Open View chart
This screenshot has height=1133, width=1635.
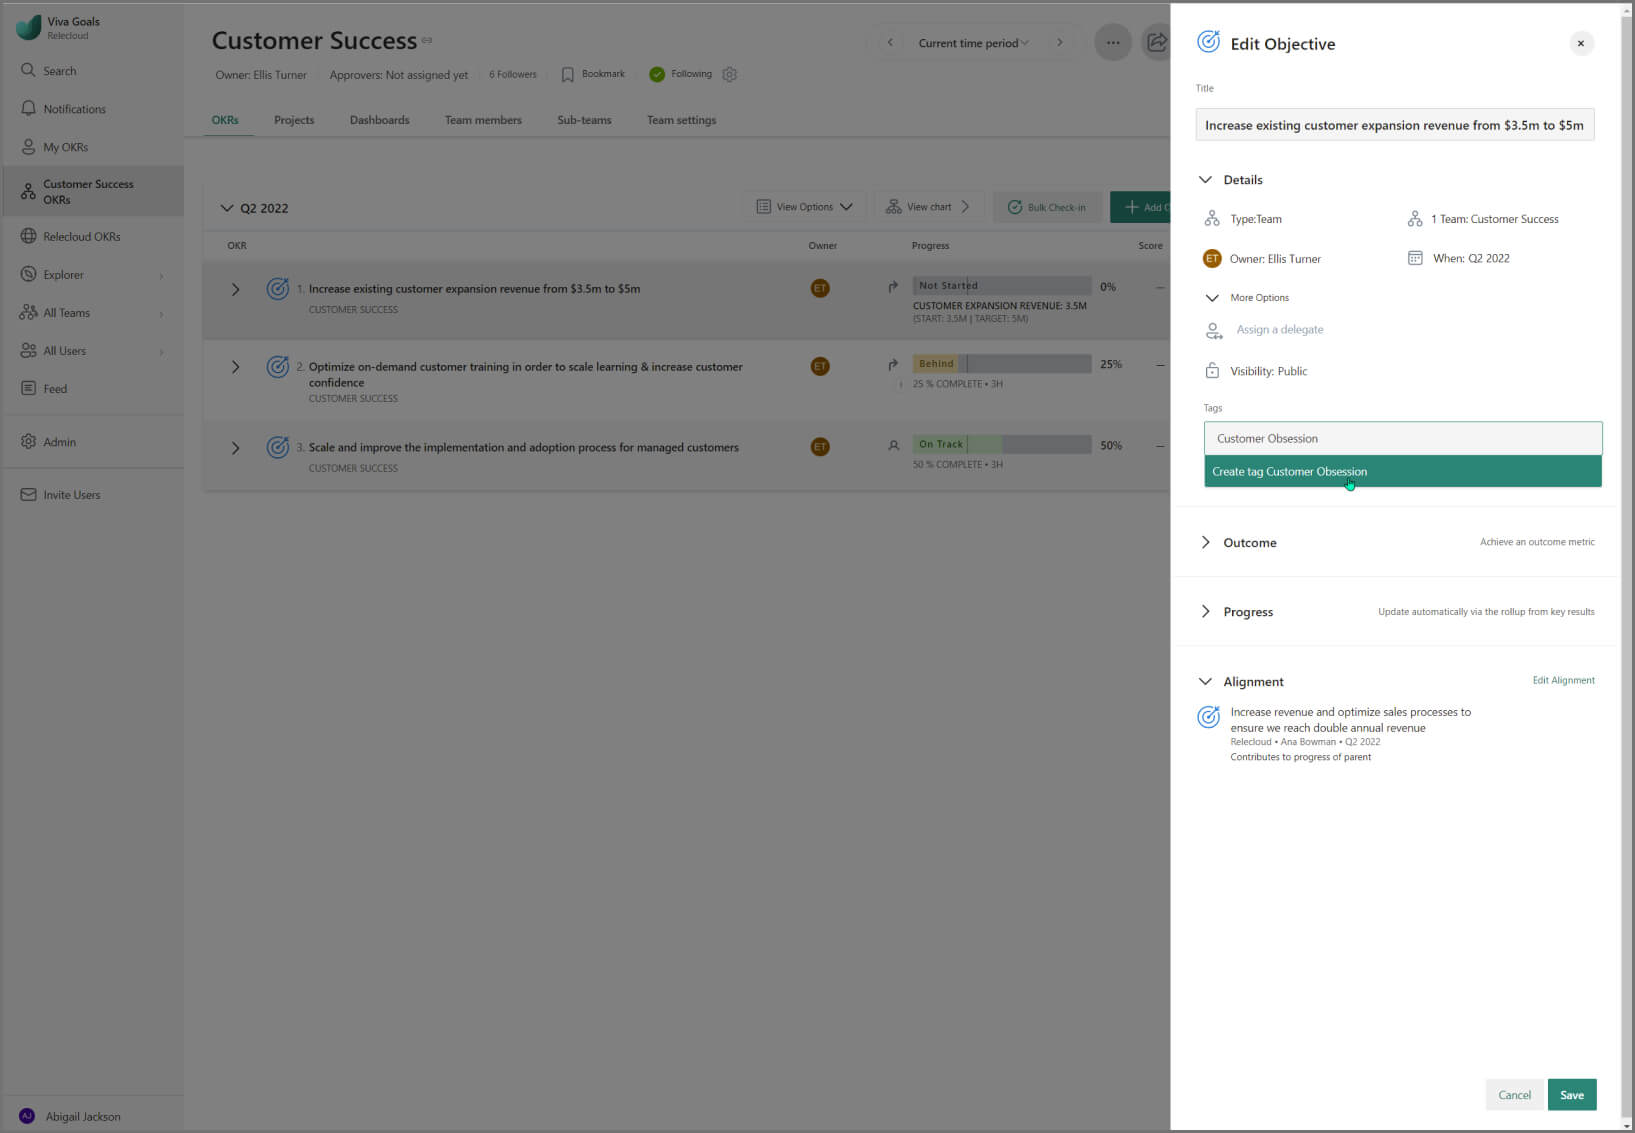click(x=928, y=207)
